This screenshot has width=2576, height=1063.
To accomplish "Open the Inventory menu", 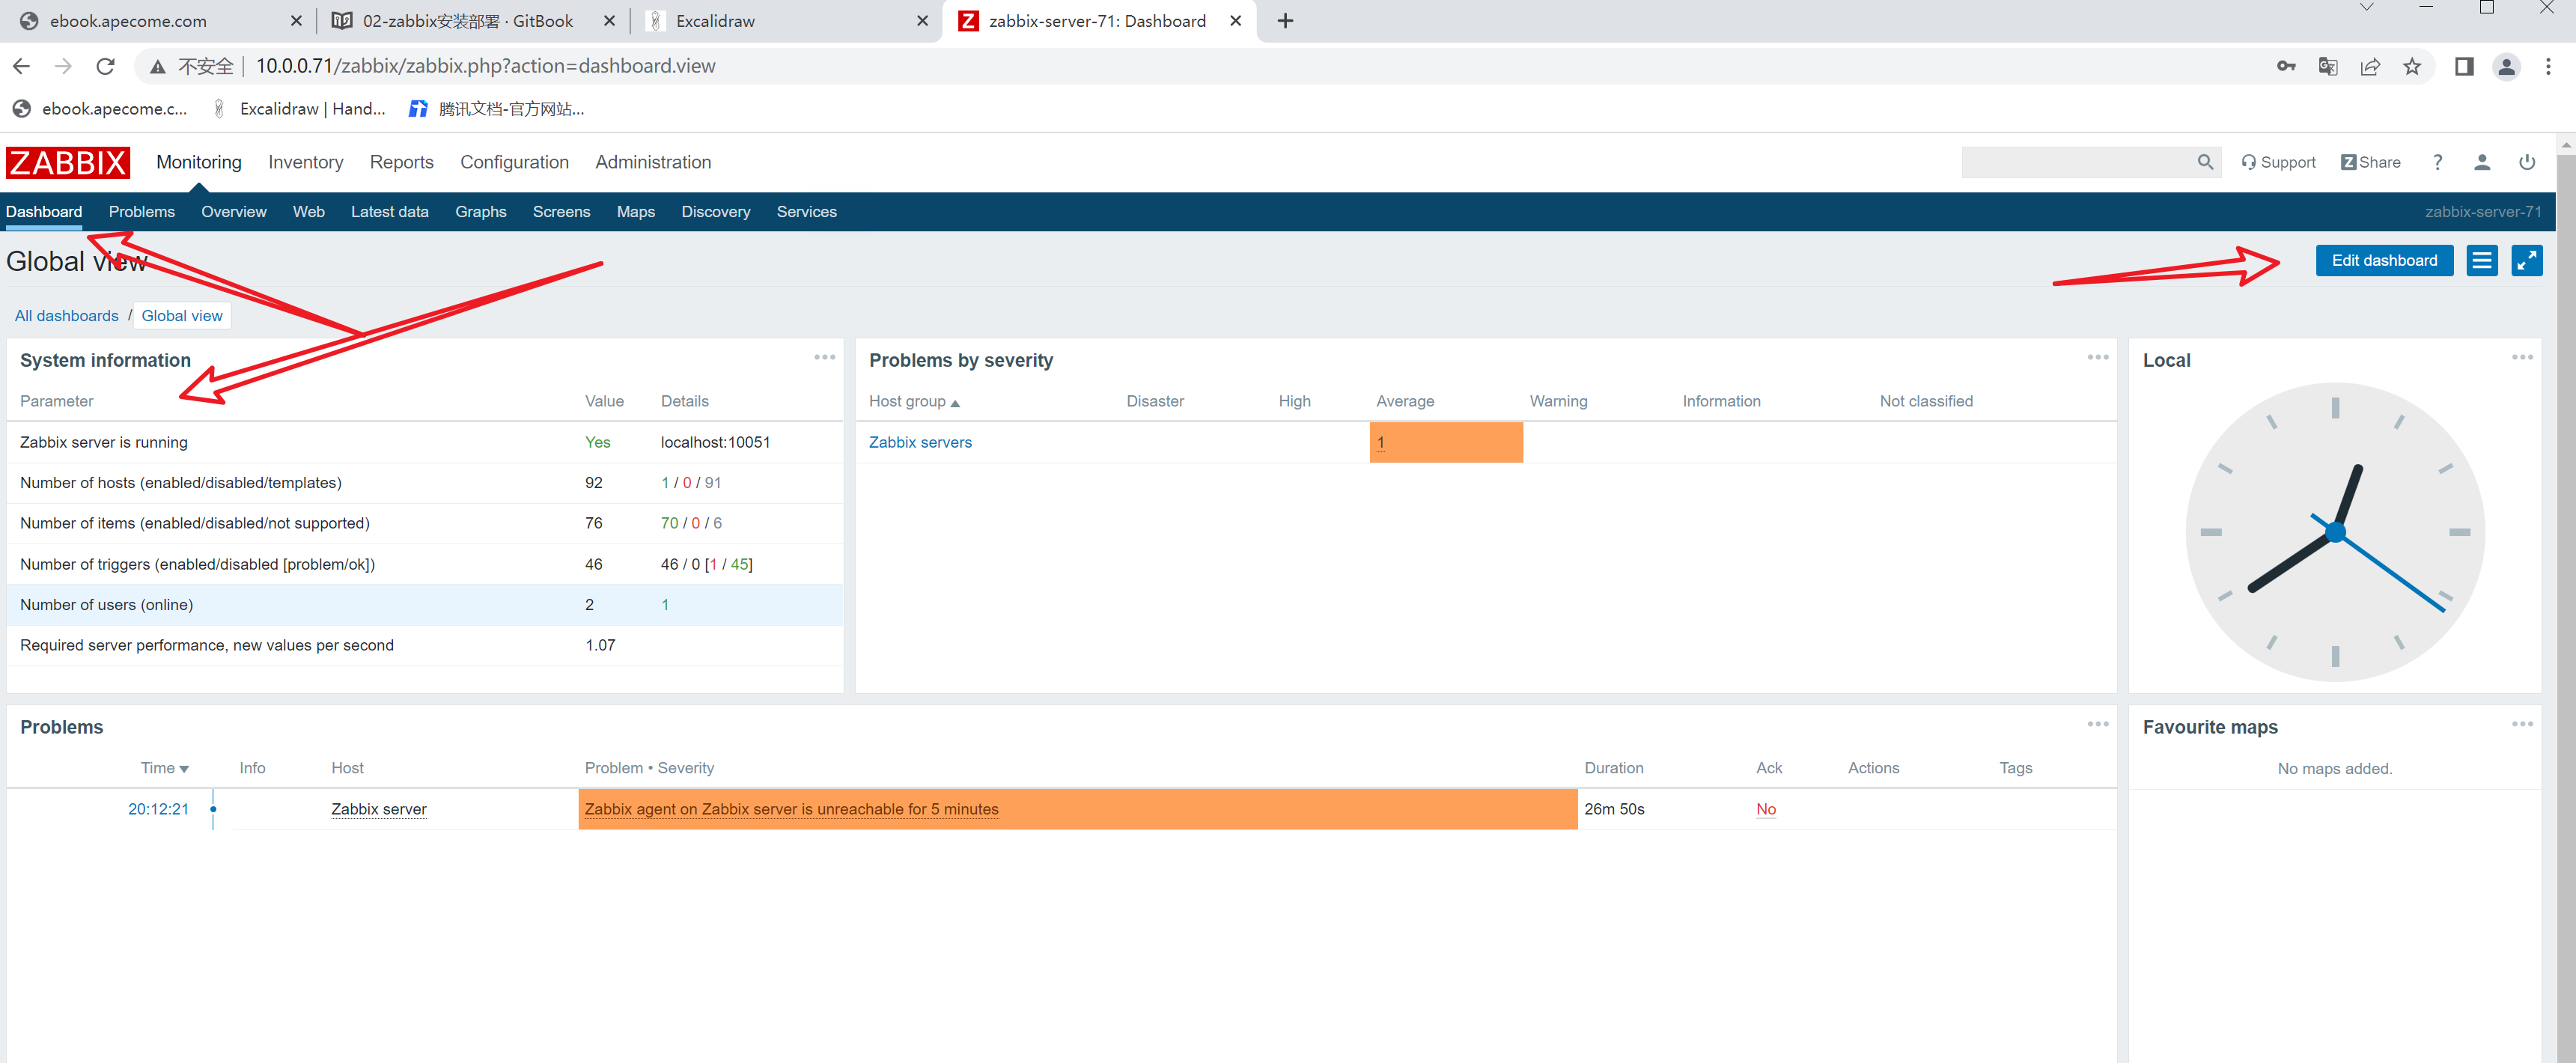I will pos(305,162).
